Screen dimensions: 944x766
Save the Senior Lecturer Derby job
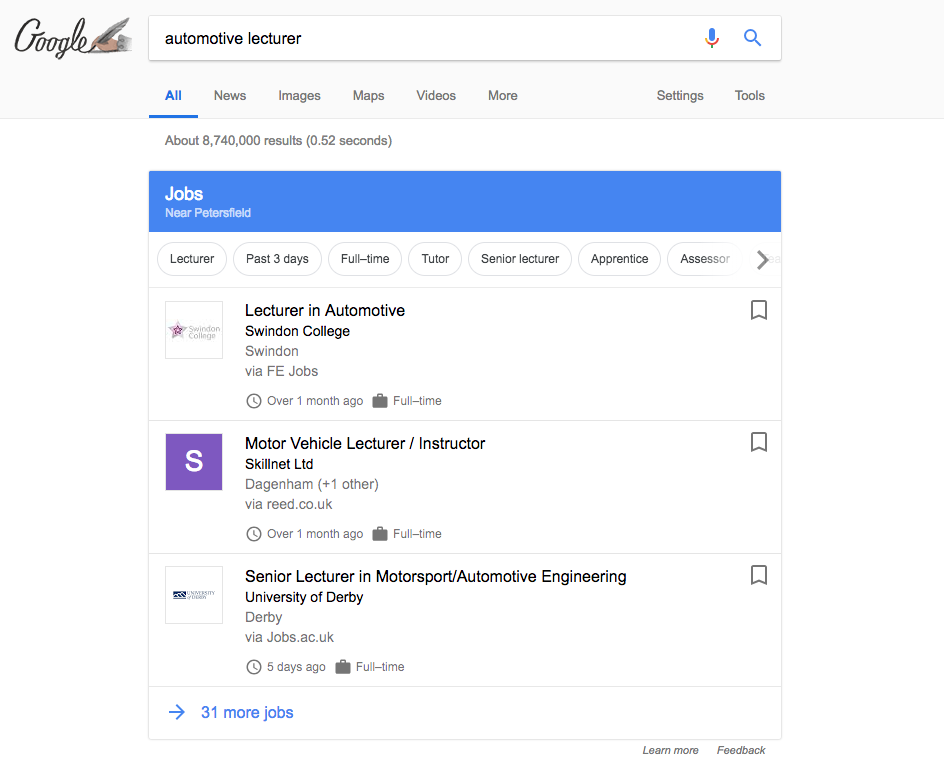pyautogui.click(x=759, y=575)
